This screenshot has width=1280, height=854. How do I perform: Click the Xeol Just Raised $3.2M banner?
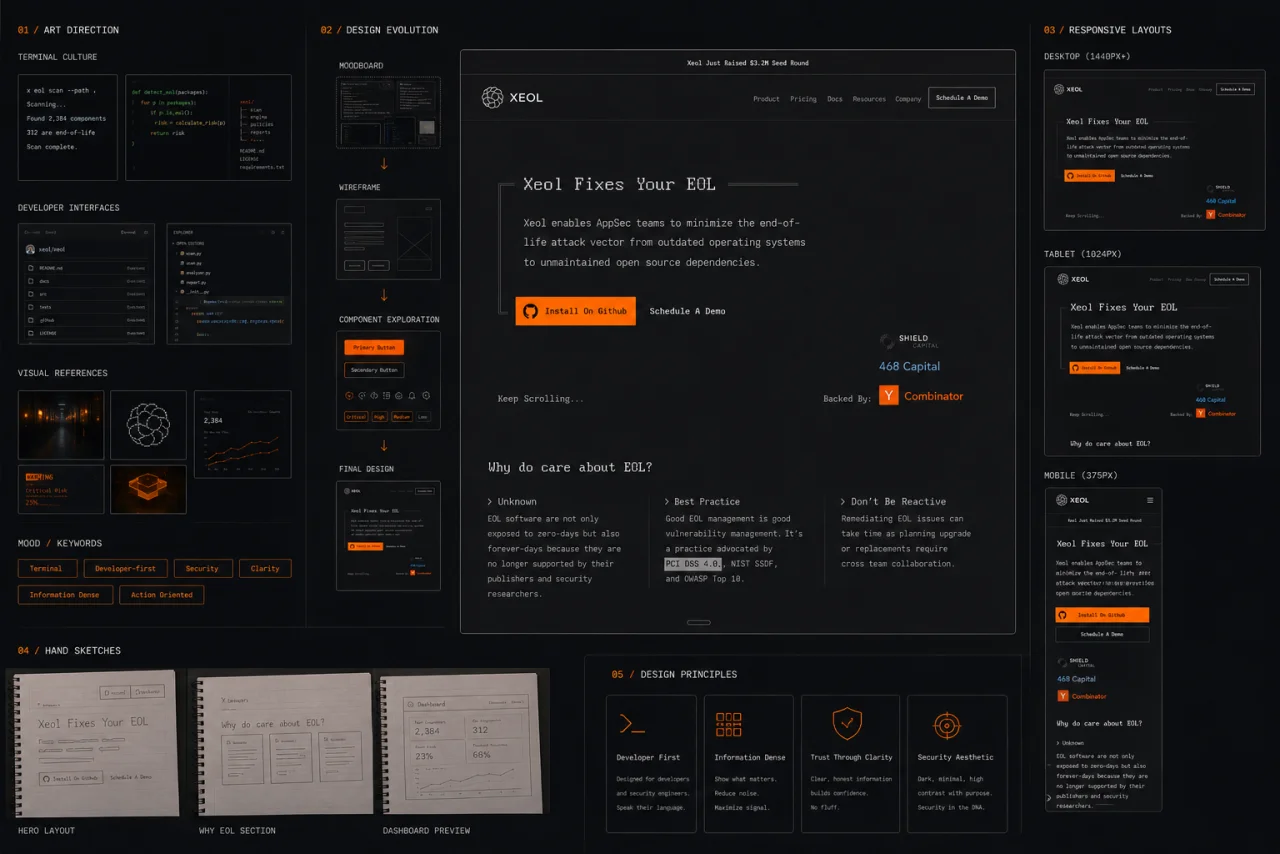coord(738,63)
